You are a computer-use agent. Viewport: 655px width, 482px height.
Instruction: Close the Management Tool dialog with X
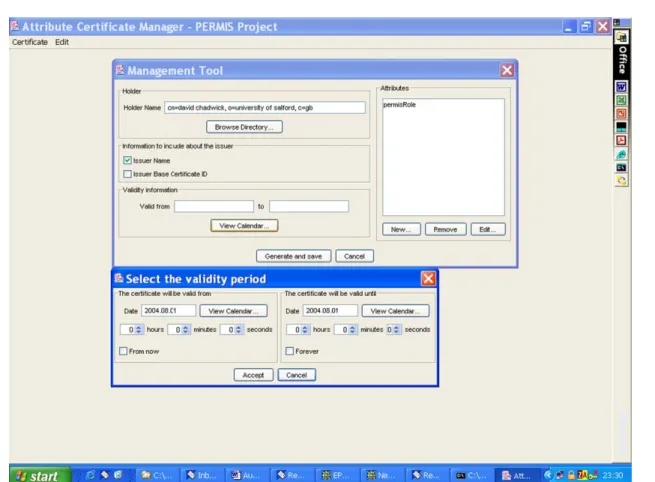(x=507, y=70)
